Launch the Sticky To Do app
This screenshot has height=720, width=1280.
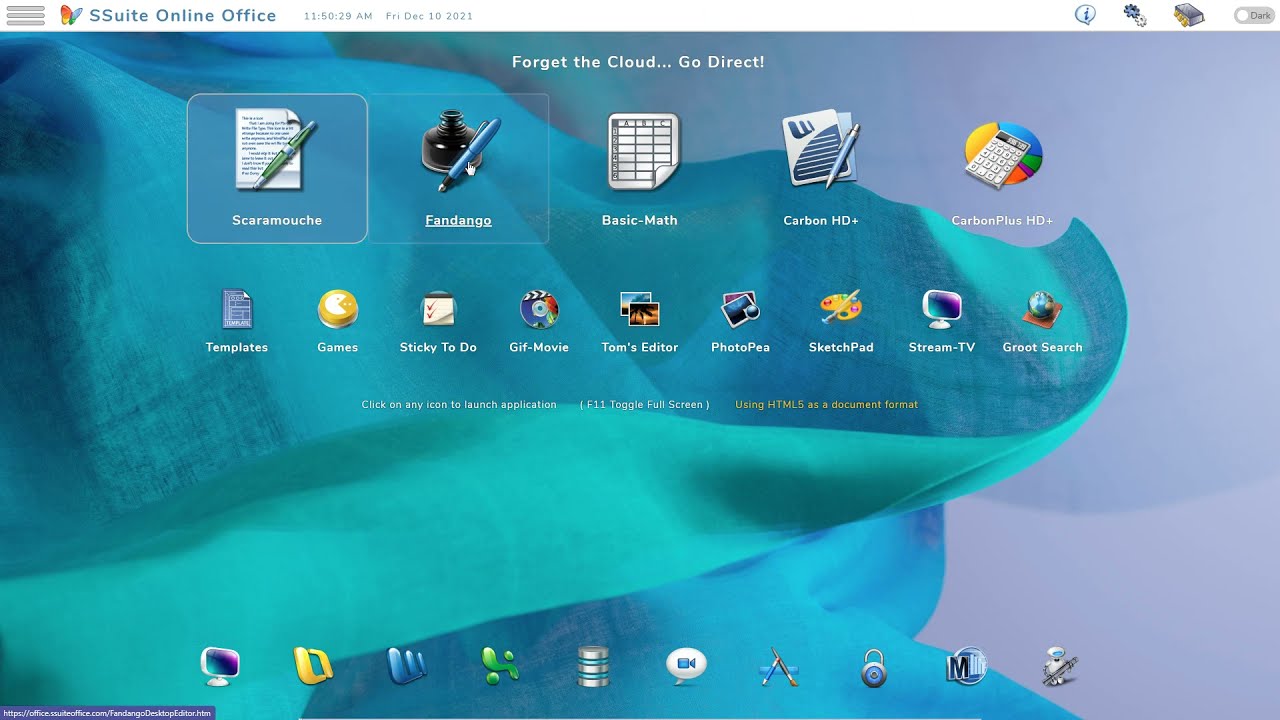point(438,309)
